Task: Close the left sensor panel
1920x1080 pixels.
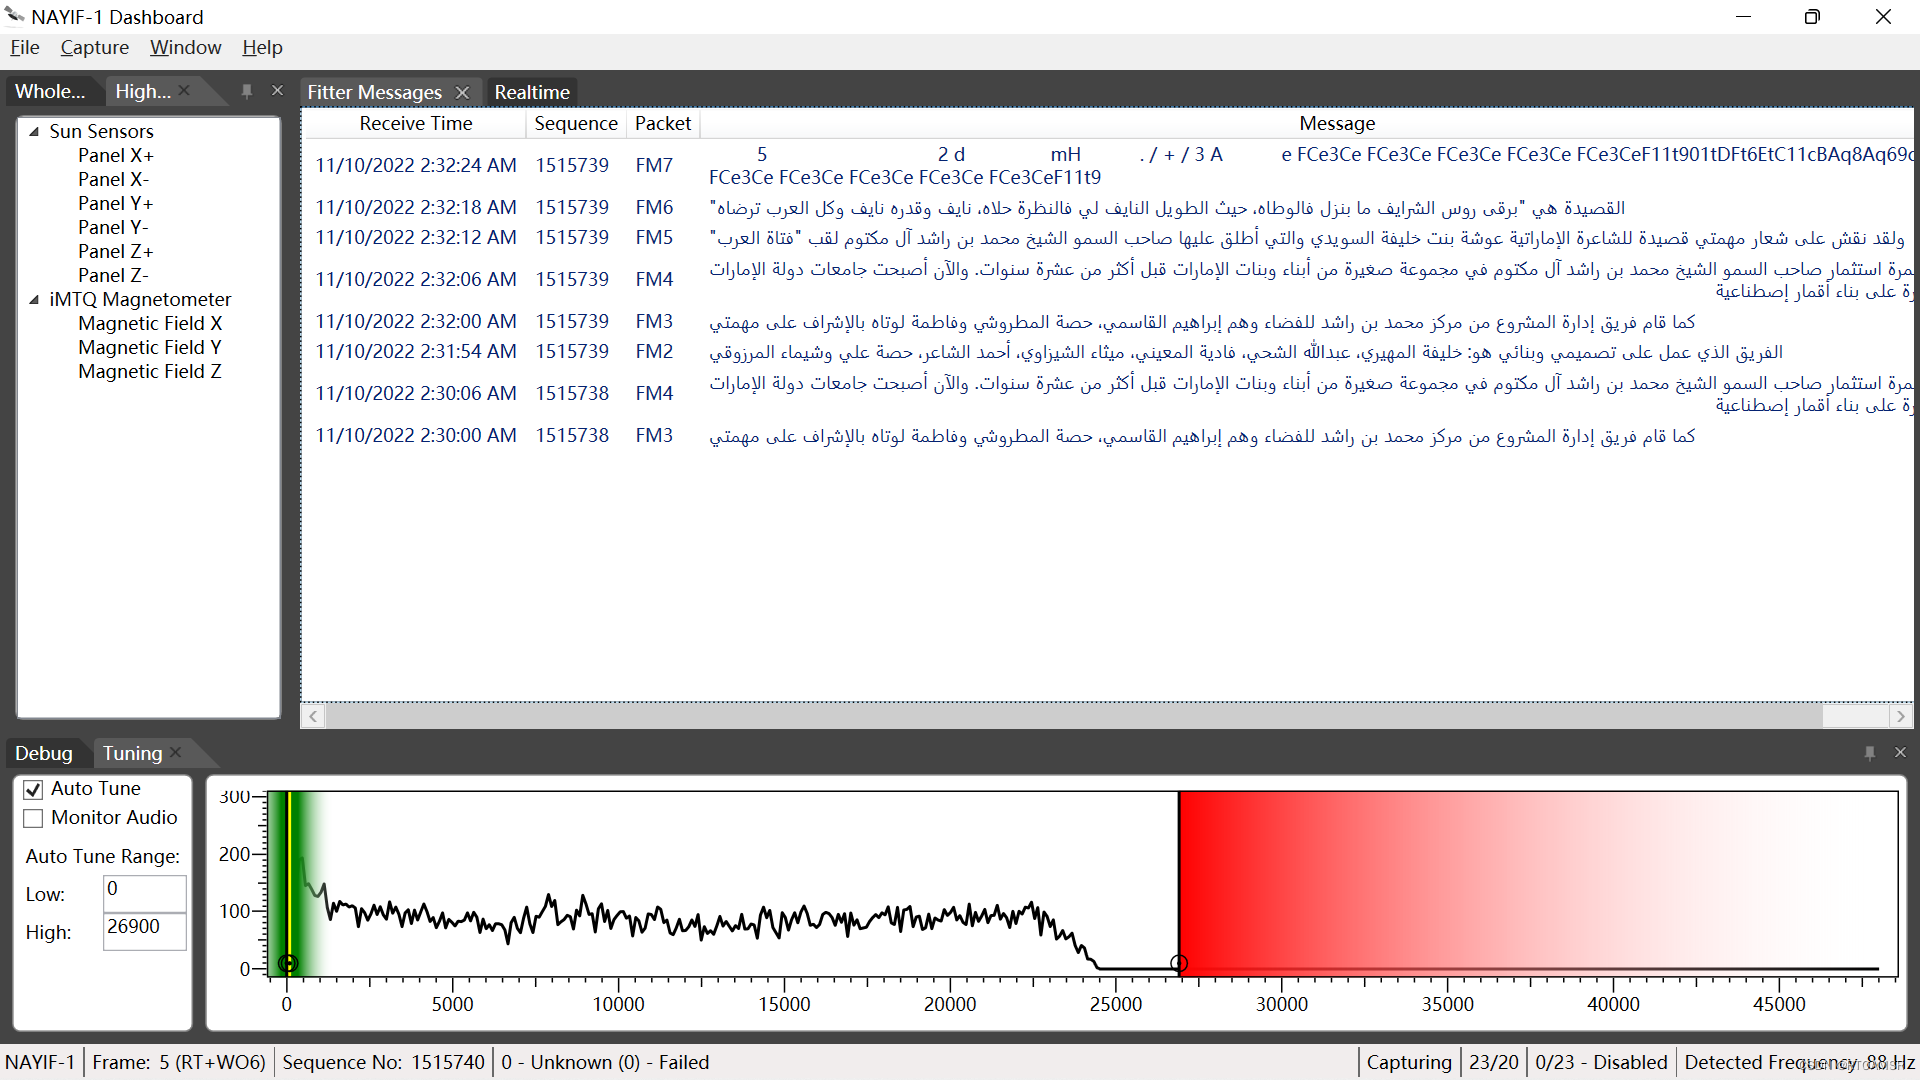Action: (x=278, y=91)
